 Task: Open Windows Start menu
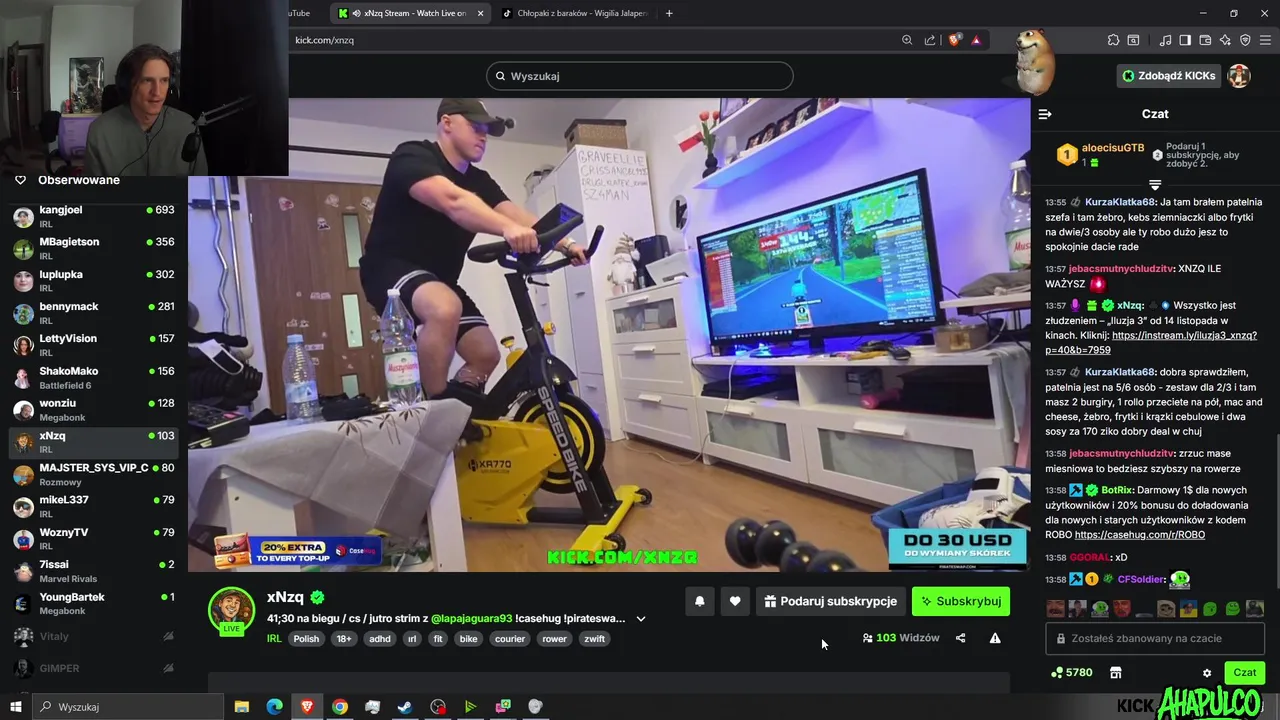click(x=16, y=707)
